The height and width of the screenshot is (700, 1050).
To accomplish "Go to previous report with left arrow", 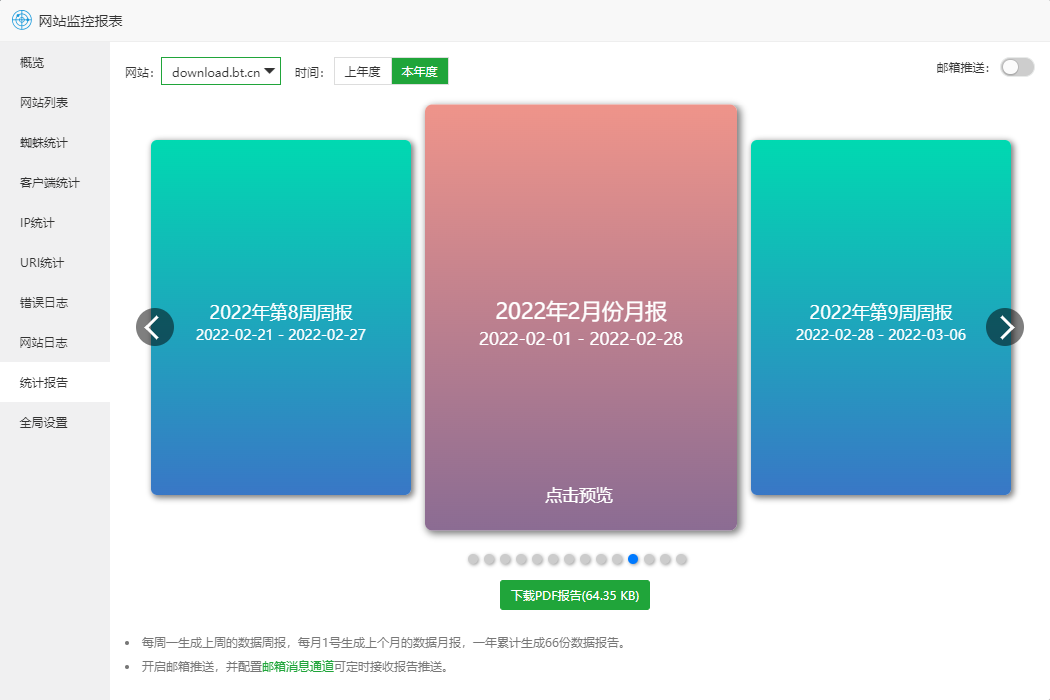I will [x=155, y=327].
